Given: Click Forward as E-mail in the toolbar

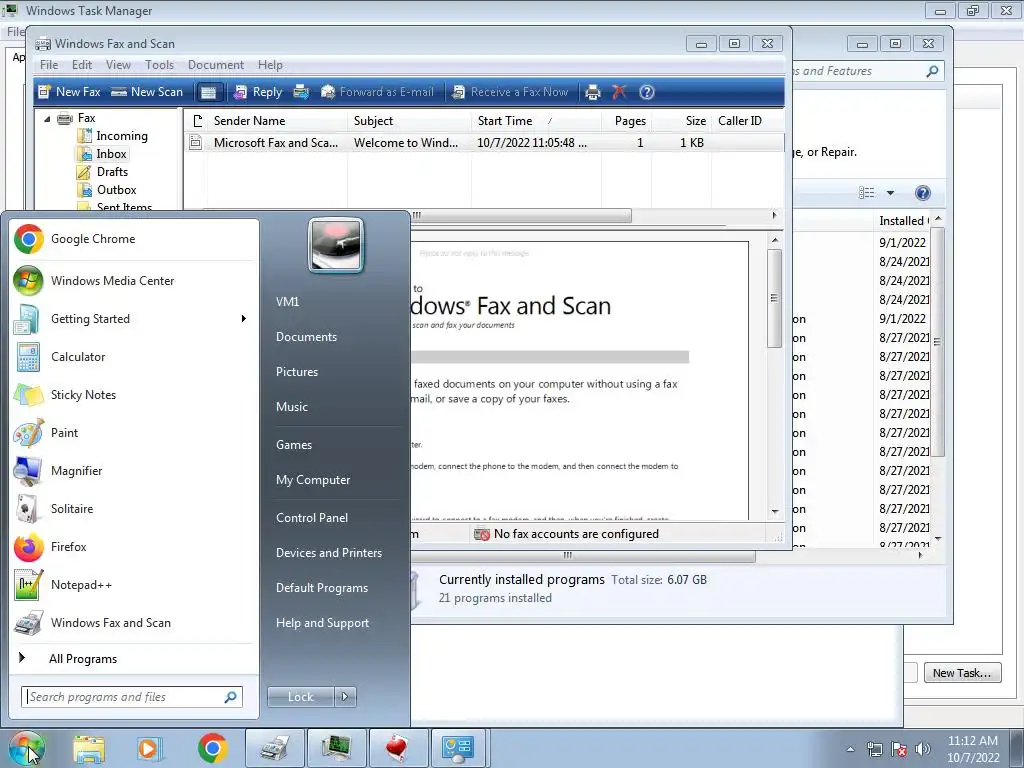Looking at the screenshot, I should 377,92.
